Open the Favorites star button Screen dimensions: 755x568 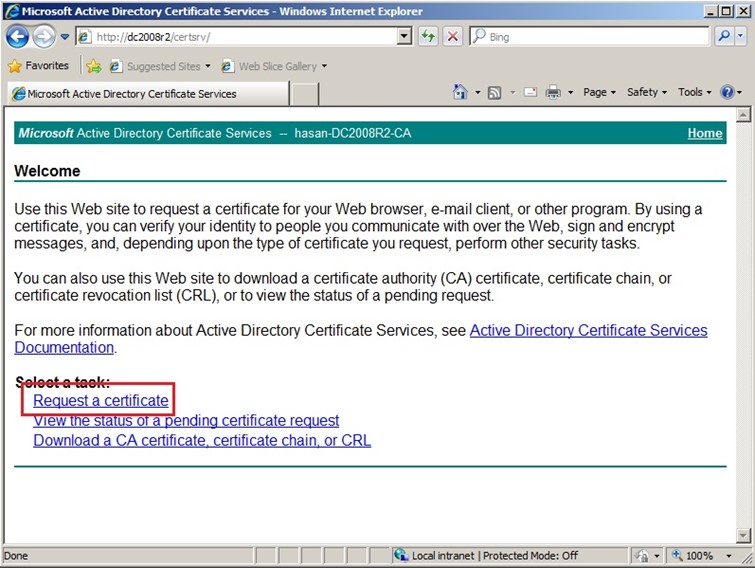point(39,66)
